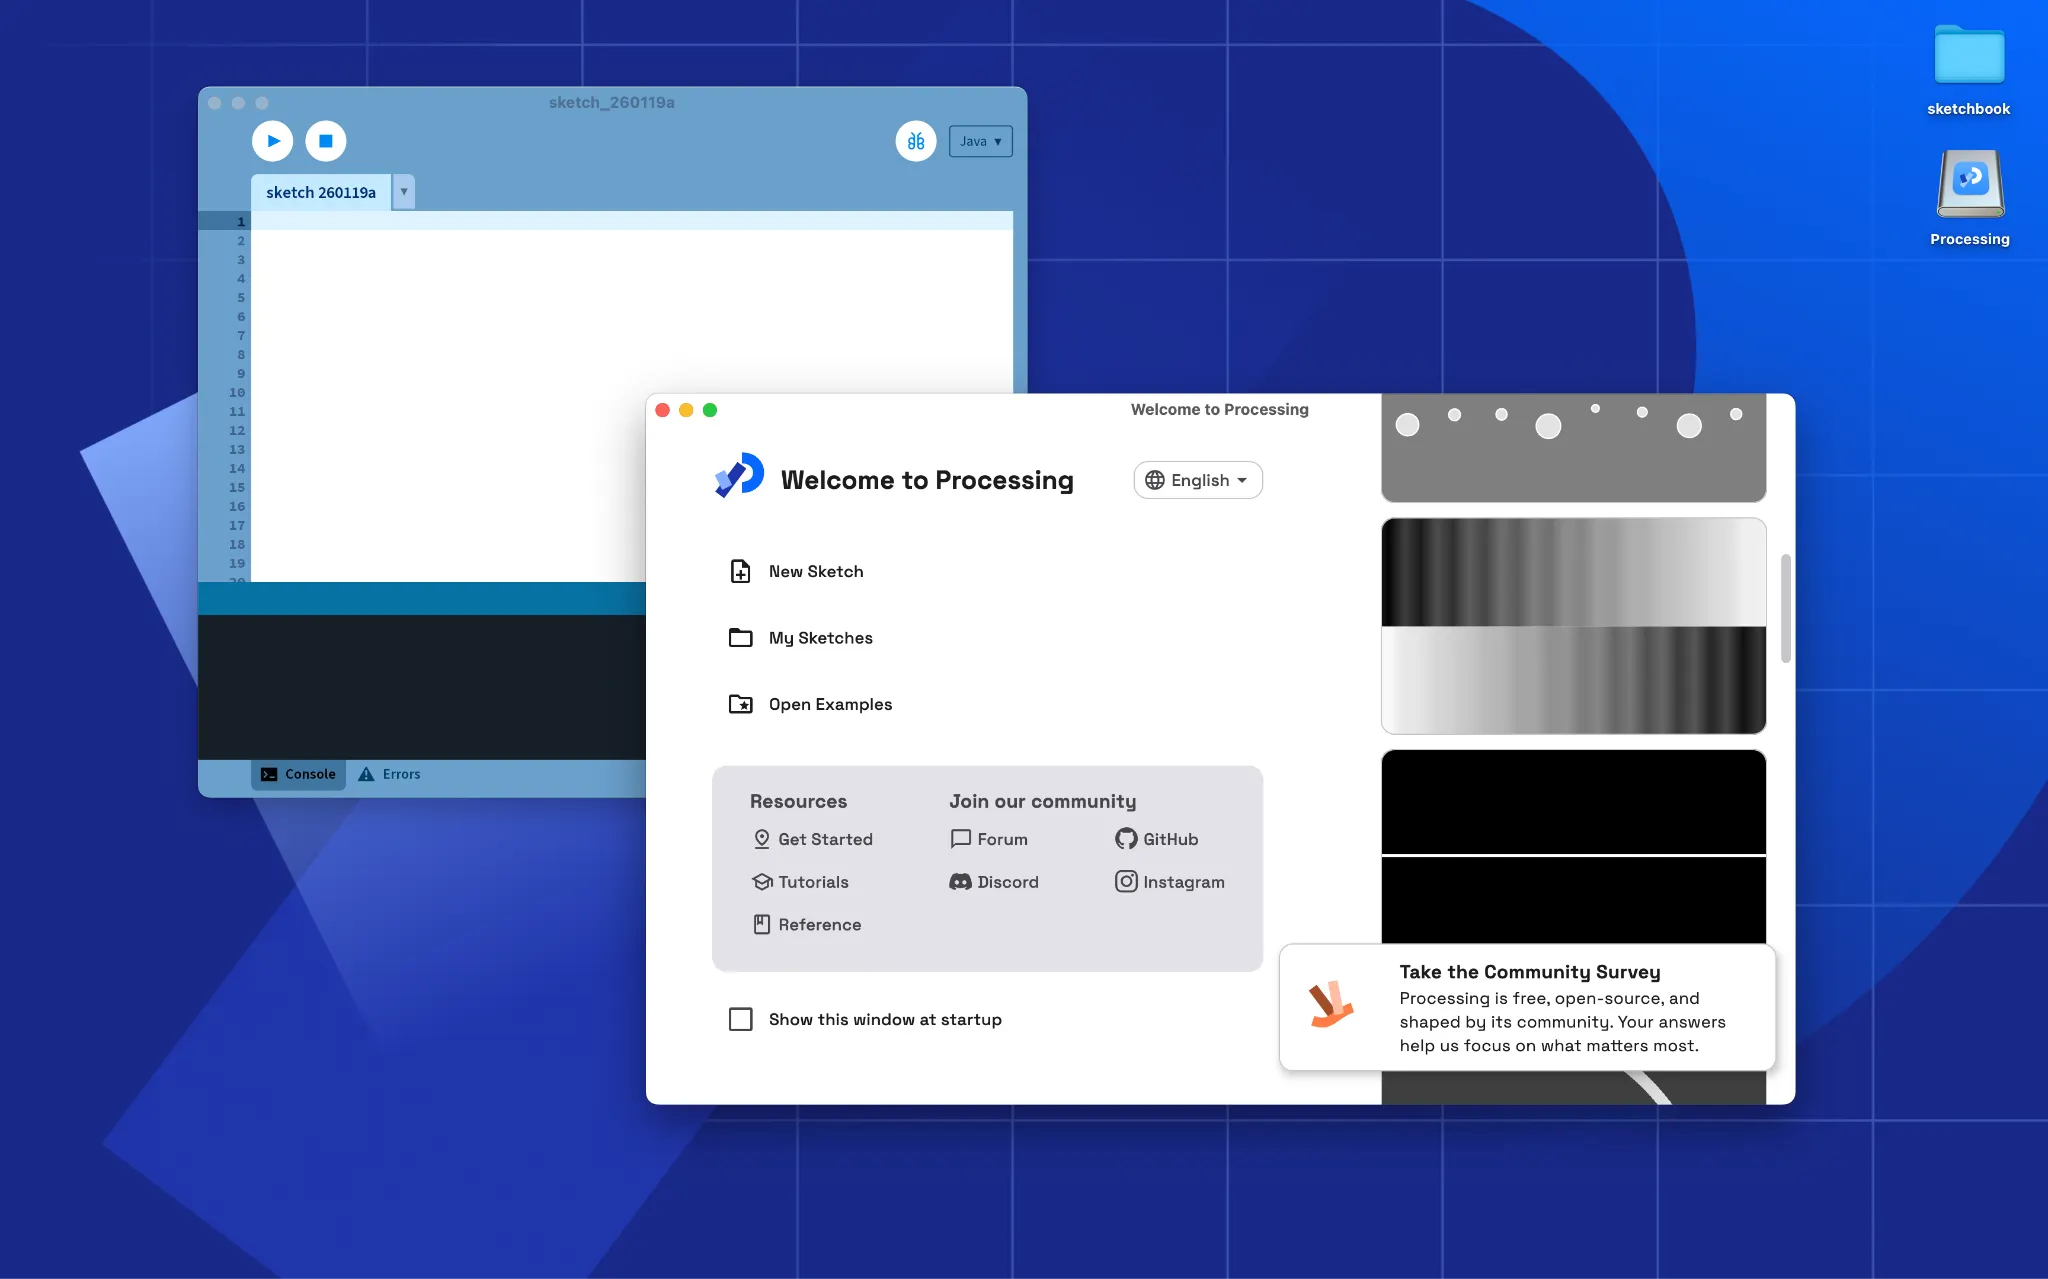Click the Console terminal icon
The height and width of the screenshot is (1279, 2048).
tap(269, 774)
